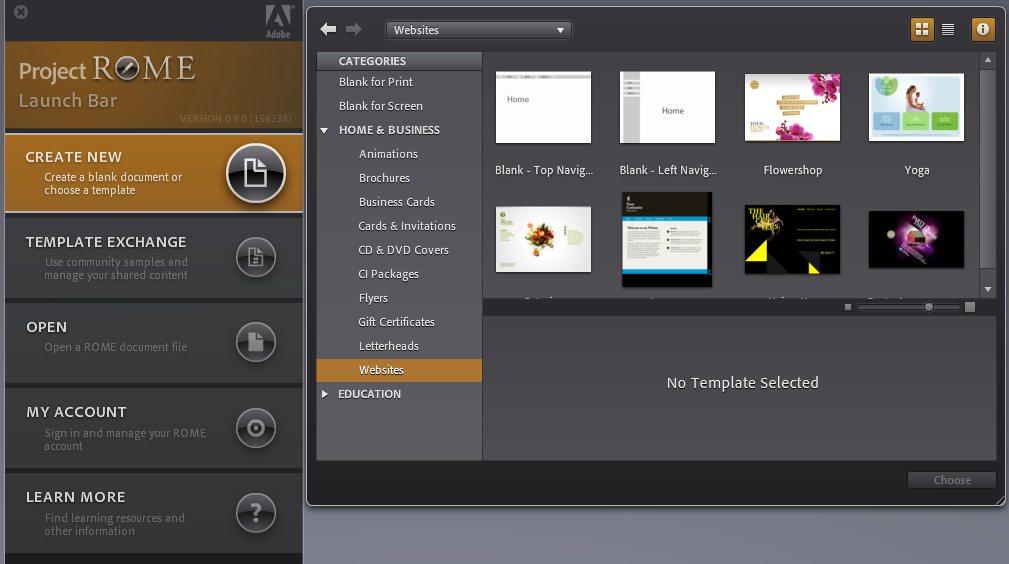Click the large thumbnail size icon

[x=970, y=307]
